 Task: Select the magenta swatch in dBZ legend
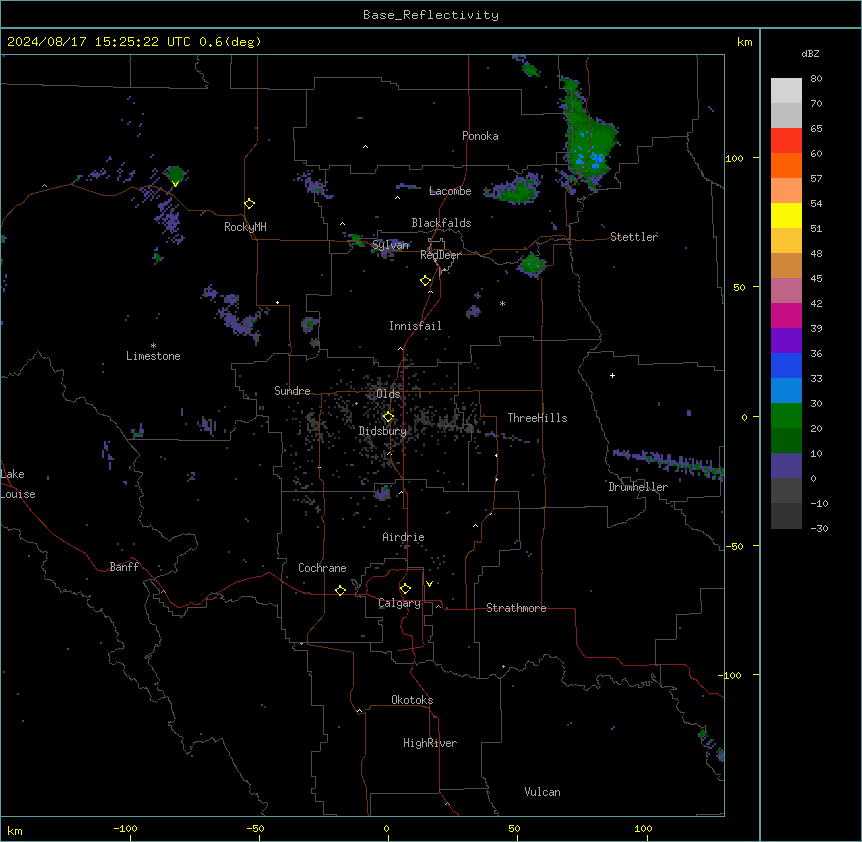(x=786, y=315)
